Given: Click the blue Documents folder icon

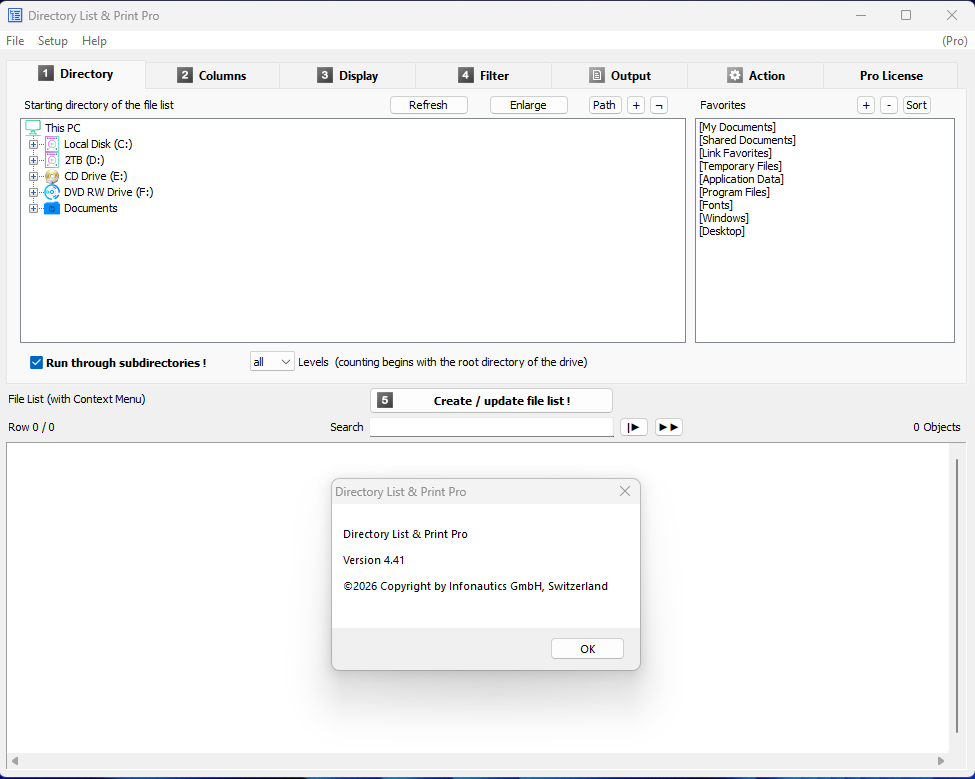Looking at the screenshot, I should pyautogui.click(x=52, y=208).
